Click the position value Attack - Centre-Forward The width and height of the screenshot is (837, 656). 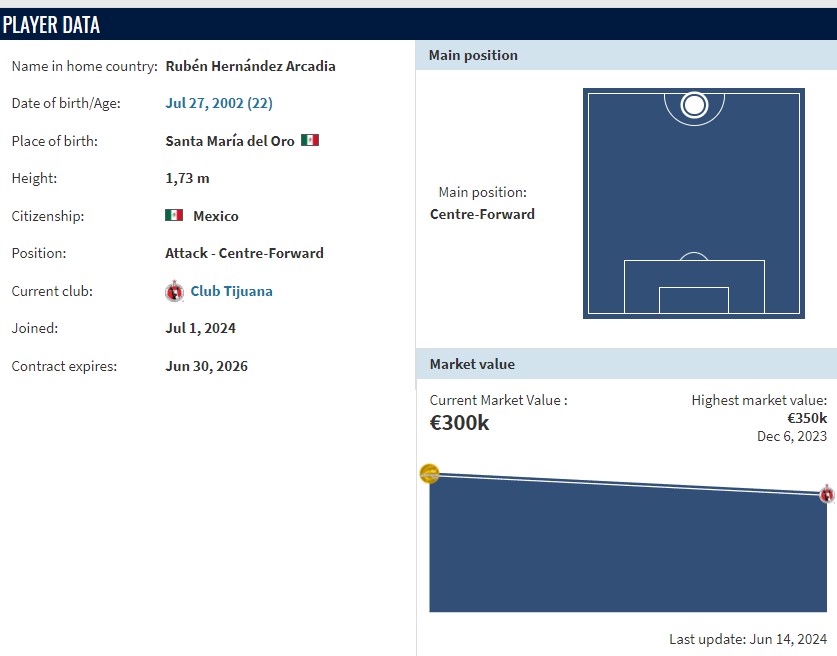[x=244, y=253]
